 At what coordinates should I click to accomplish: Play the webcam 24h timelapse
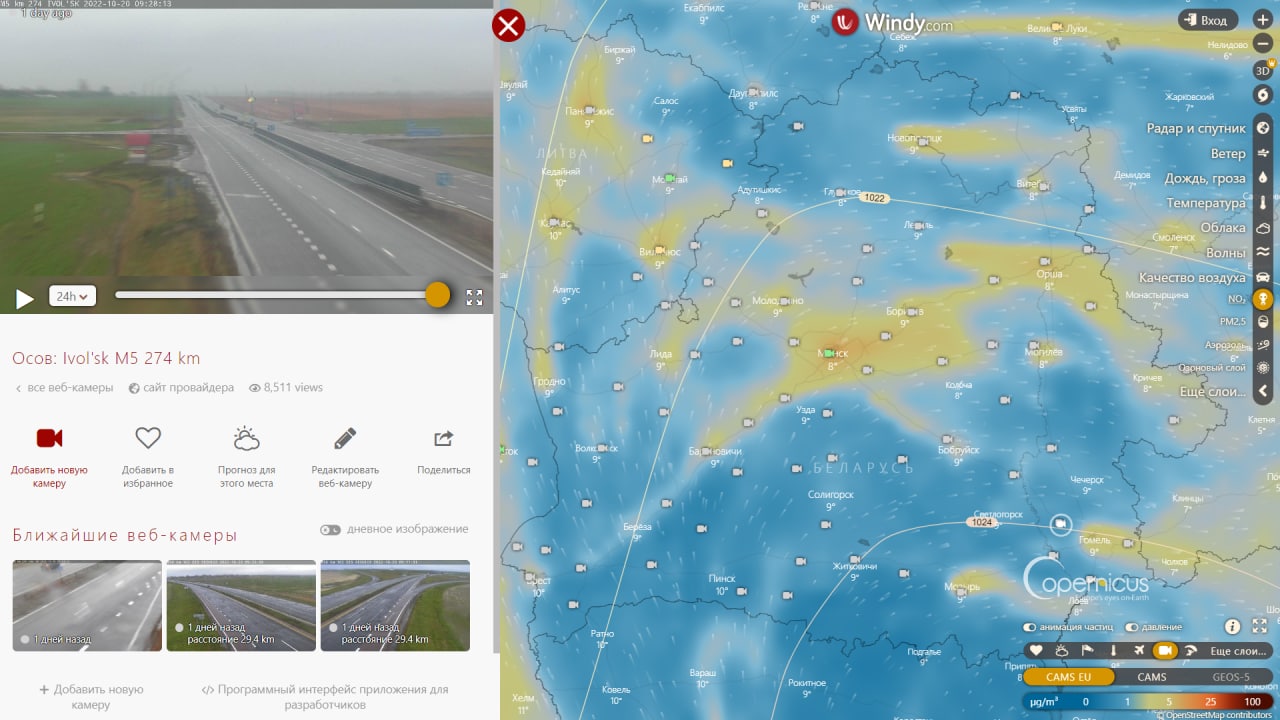tap(25, 297)
